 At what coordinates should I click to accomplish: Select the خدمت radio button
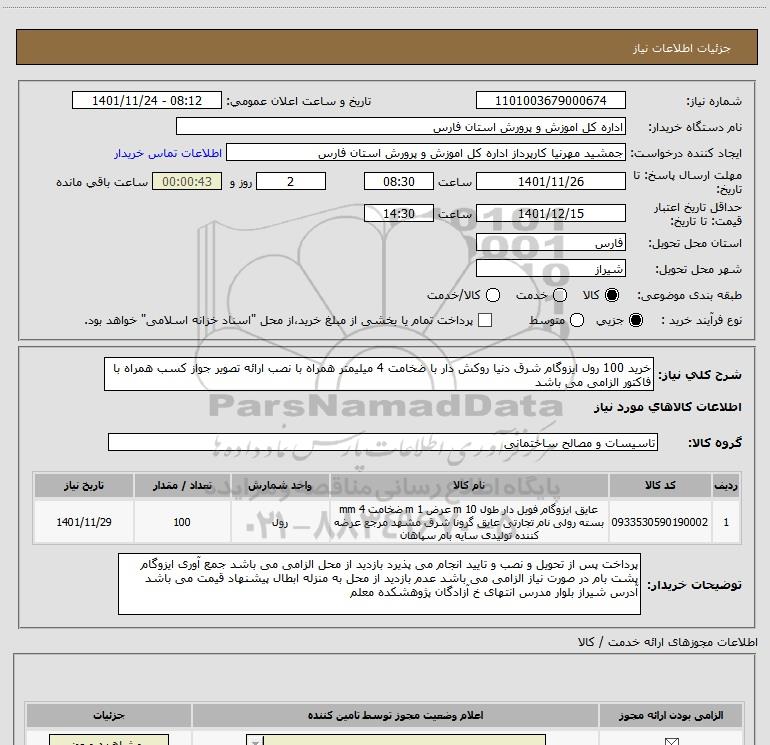point(560,295)
